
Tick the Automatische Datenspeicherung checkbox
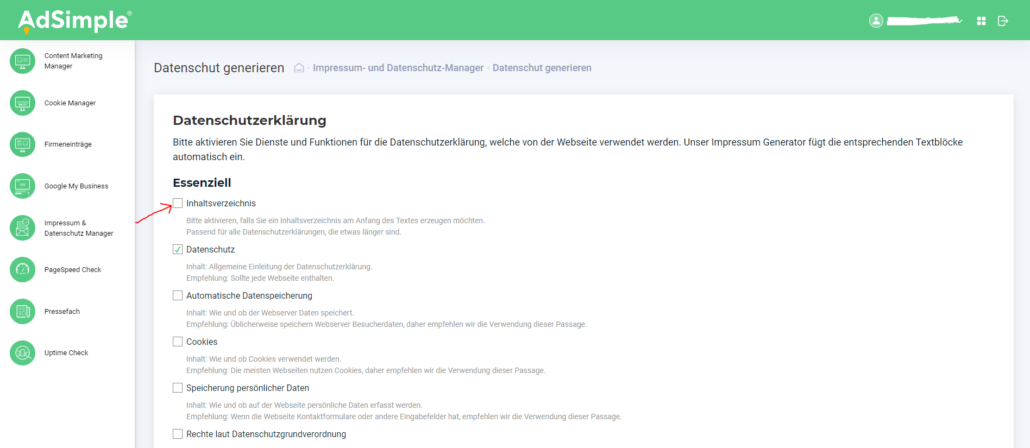click(178, 295)
